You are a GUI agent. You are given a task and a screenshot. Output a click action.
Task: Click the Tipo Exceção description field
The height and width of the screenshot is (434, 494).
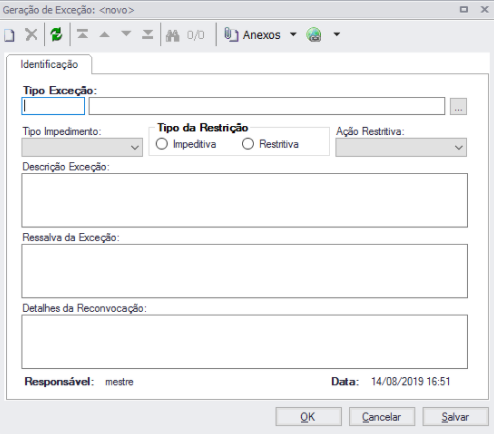pyautogui.click(x=267, y=106)
